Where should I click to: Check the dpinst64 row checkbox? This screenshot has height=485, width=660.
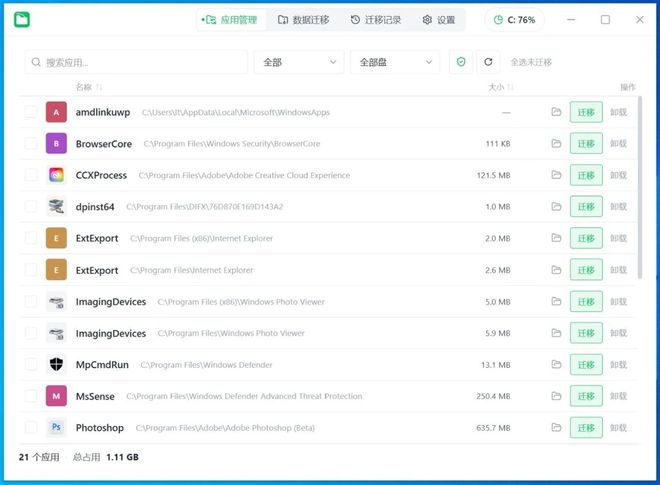[31, 206]
